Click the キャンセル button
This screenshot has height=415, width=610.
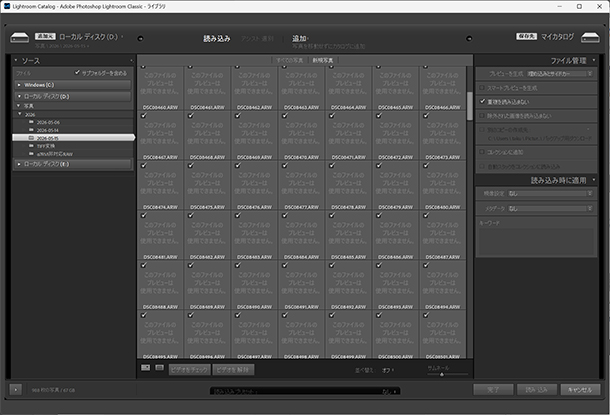[580, 389]
